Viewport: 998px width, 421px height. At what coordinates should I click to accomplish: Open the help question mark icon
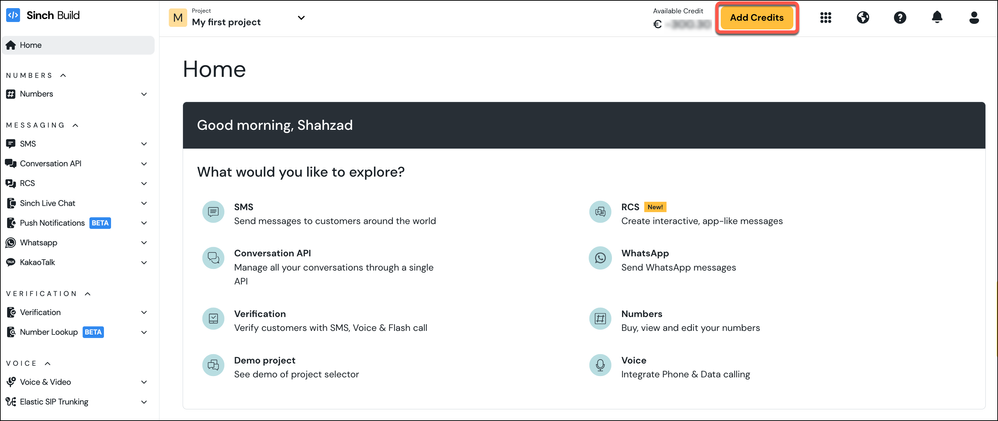[x=900, y=18]
